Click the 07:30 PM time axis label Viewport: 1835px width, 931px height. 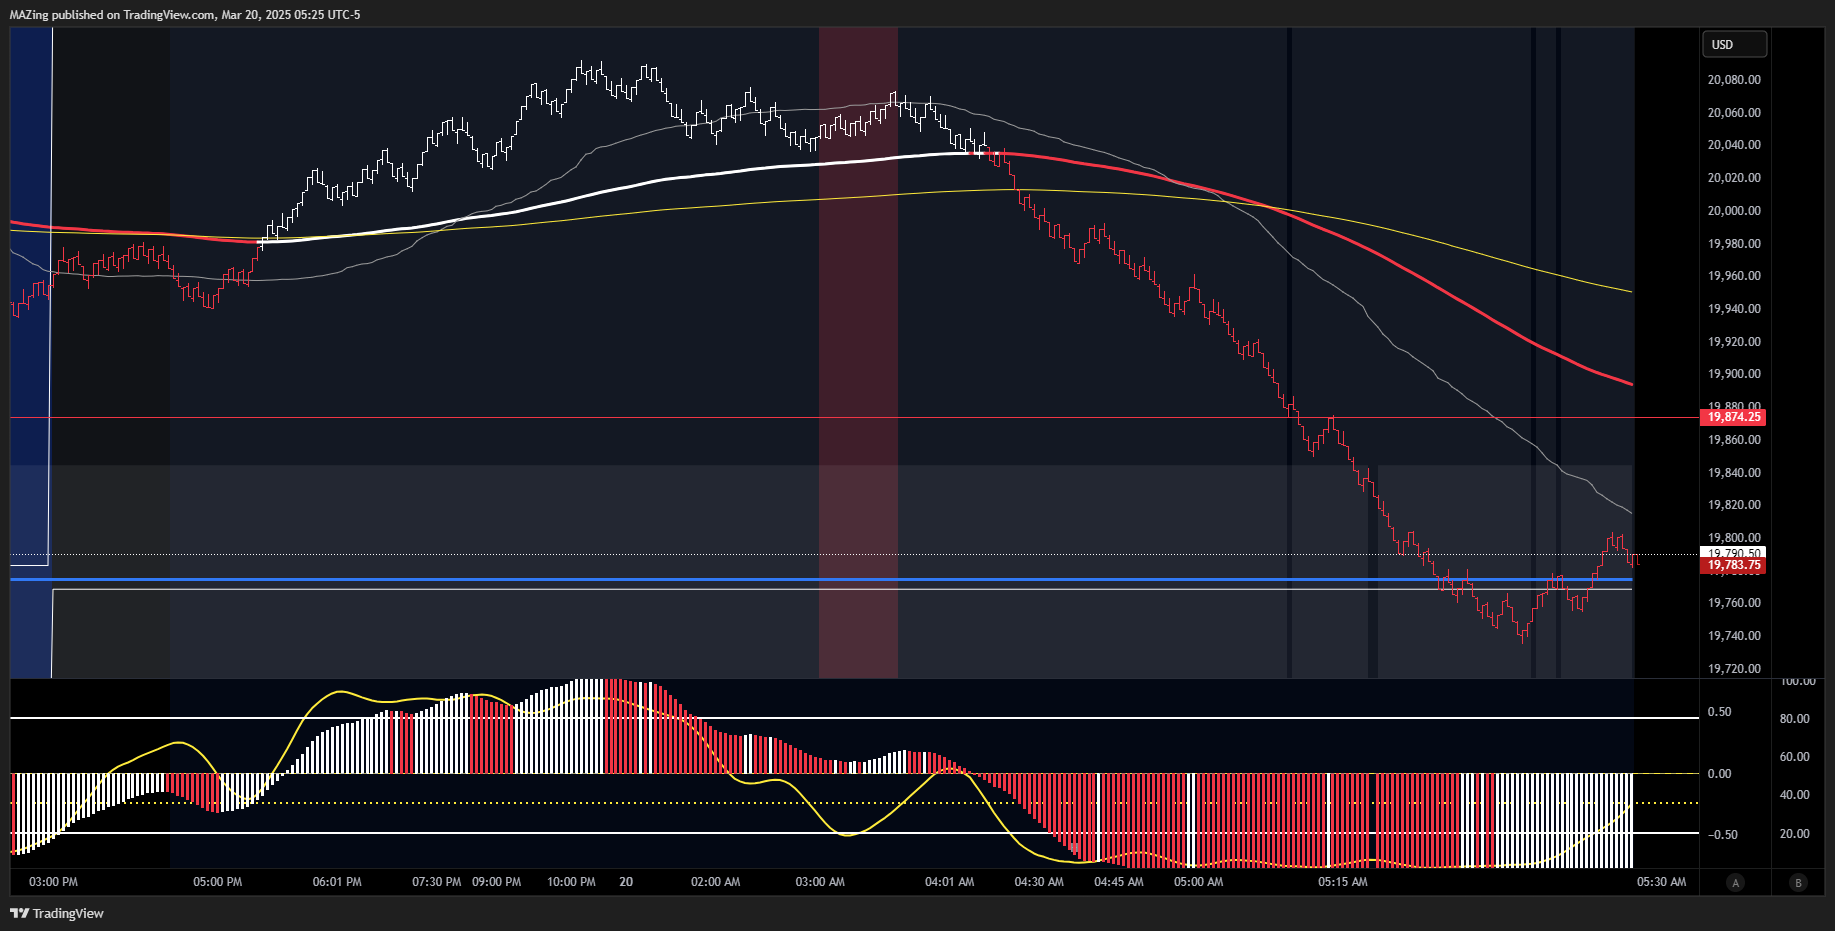[x=437, y=882]
